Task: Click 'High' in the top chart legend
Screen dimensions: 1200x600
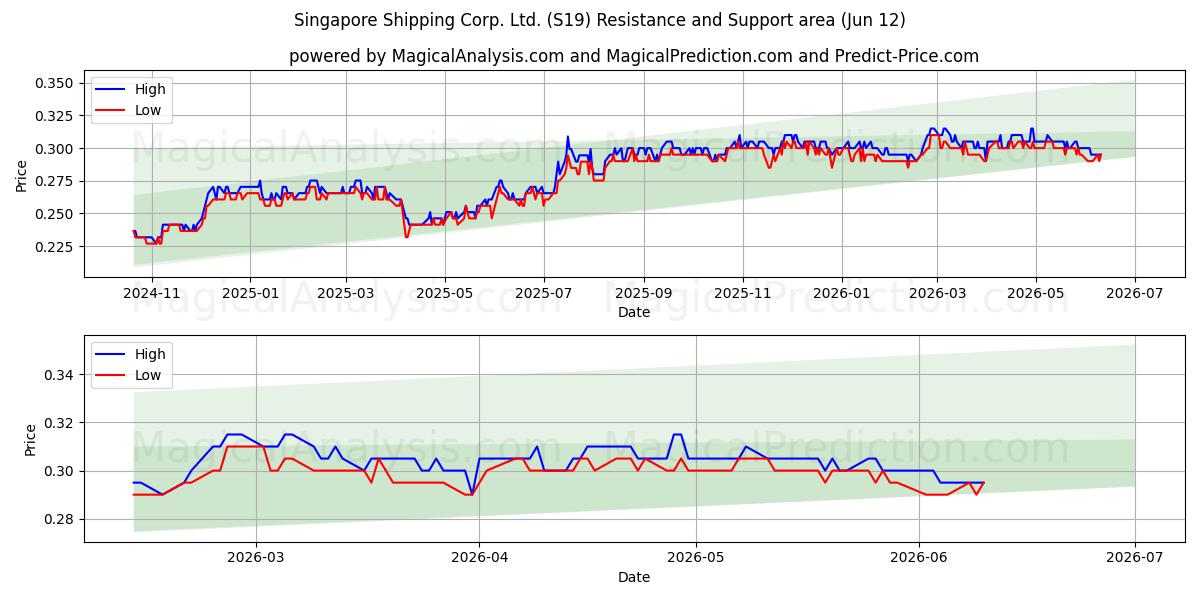Action: [x=150, y=89]
